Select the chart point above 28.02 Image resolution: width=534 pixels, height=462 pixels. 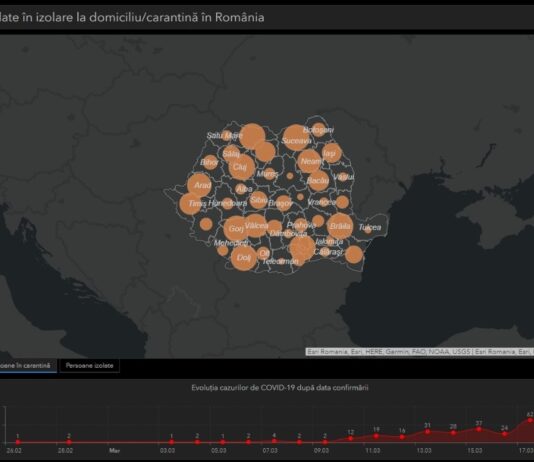click(69, 442)
